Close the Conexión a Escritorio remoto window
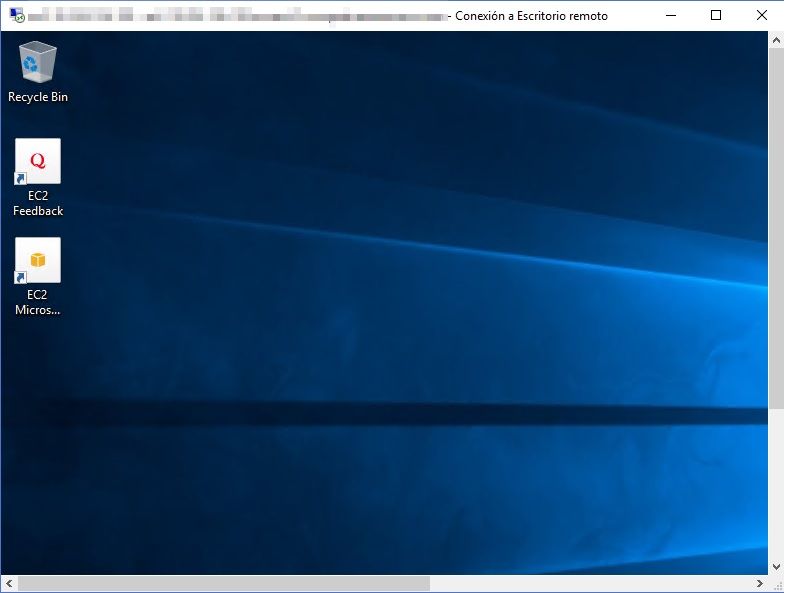This screenshot has width=786, height=593. [x=761, y=16]
